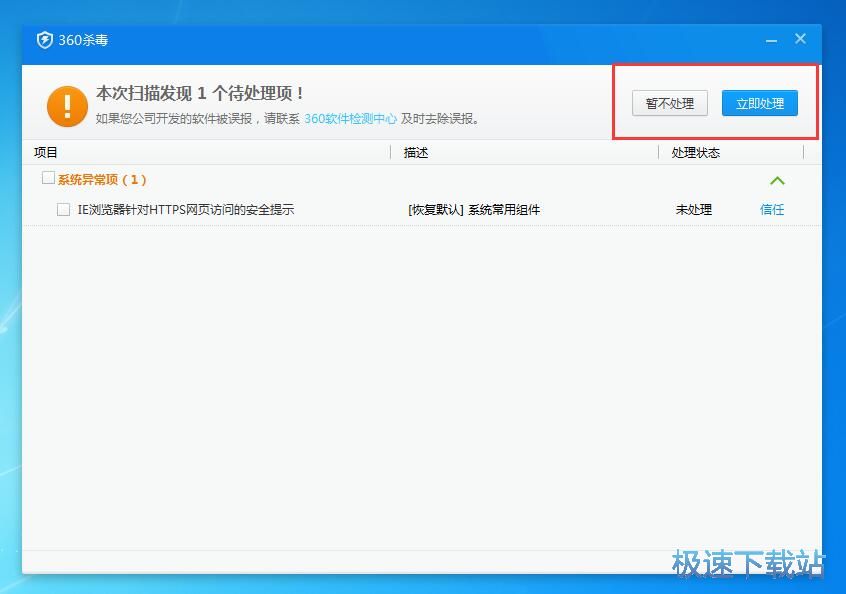Click description [恢复默认] 系统常用组件
Screen dimensions: 846x594
tap(474, 210)
